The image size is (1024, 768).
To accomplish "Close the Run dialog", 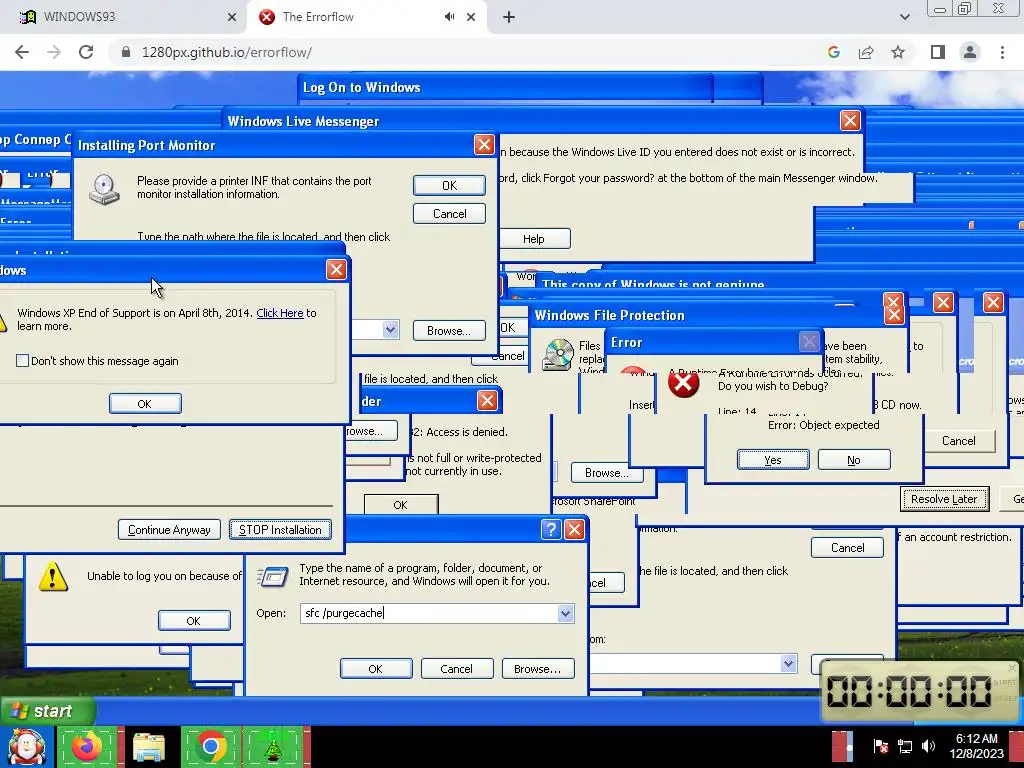I will pyautogui.click(x=574, y=529).
